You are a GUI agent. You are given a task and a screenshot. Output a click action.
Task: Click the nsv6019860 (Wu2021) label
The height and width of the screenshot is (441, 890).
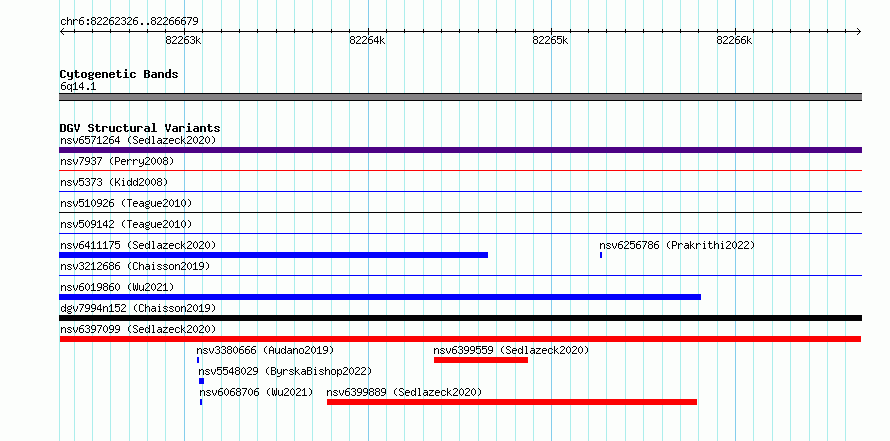point(117,287)
